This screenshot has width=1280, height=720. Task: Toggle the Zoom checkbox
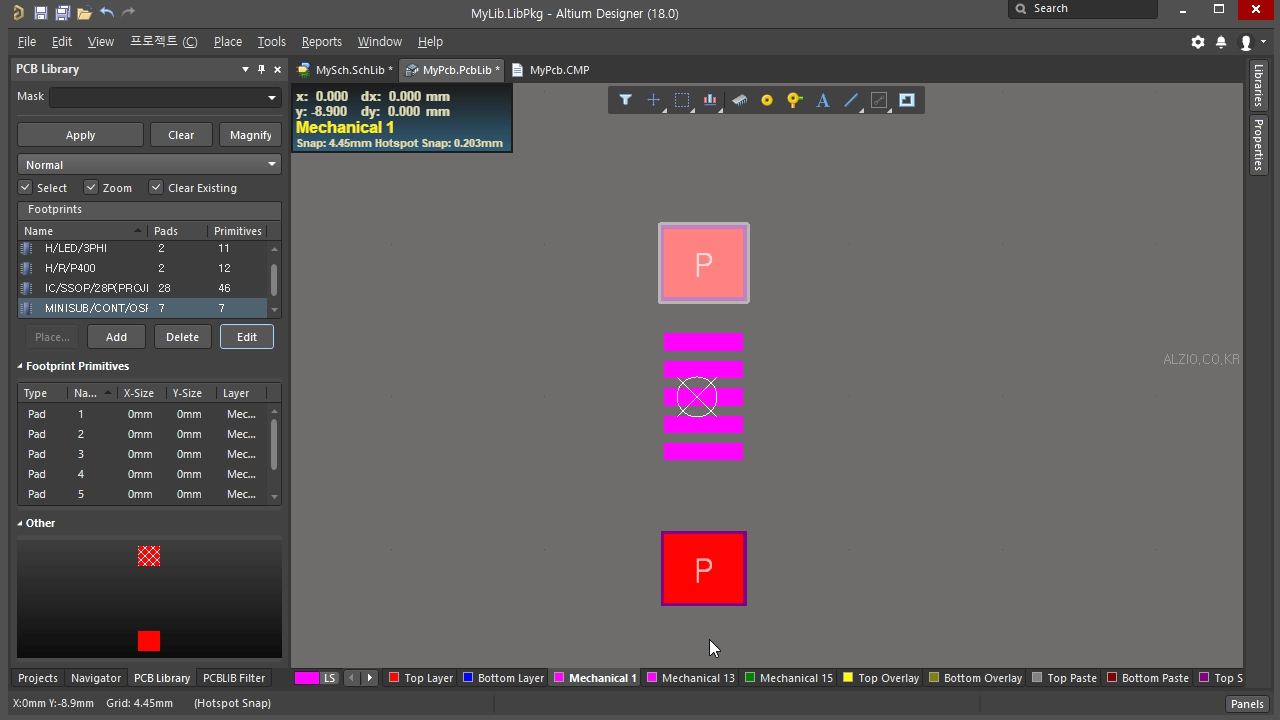point(90,187)
